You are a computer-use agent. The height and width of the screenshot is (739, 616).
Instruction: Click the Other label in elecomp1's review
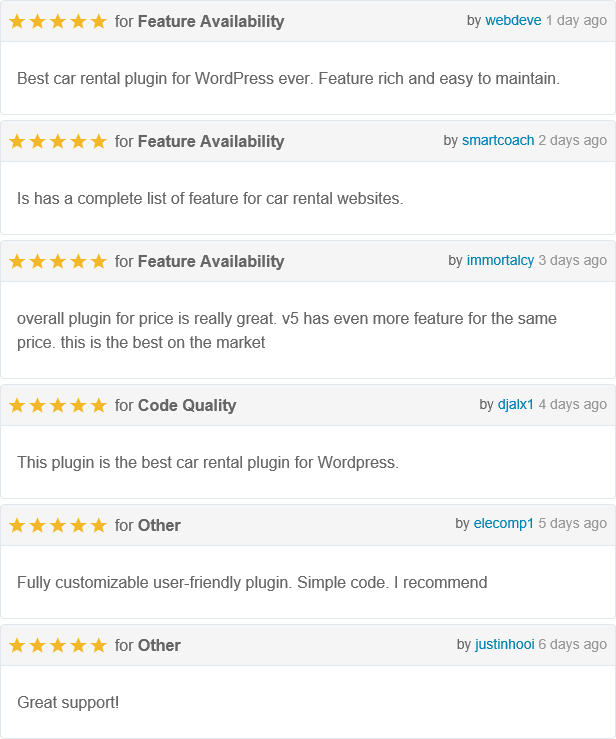[159, 525]
